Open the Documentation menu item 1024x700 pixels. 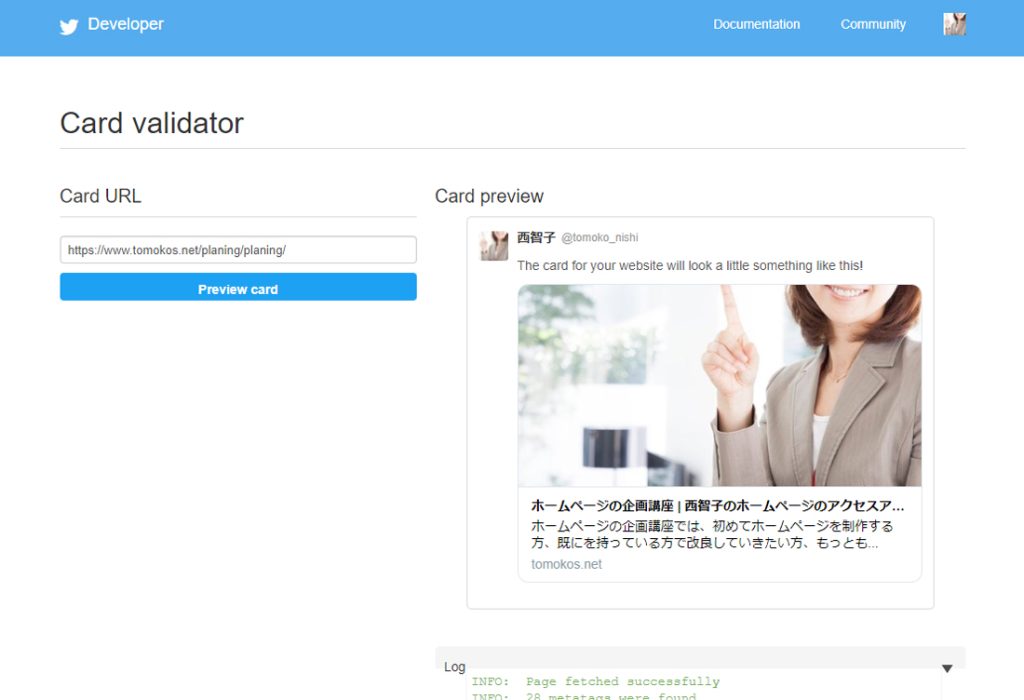pos(756,24)
